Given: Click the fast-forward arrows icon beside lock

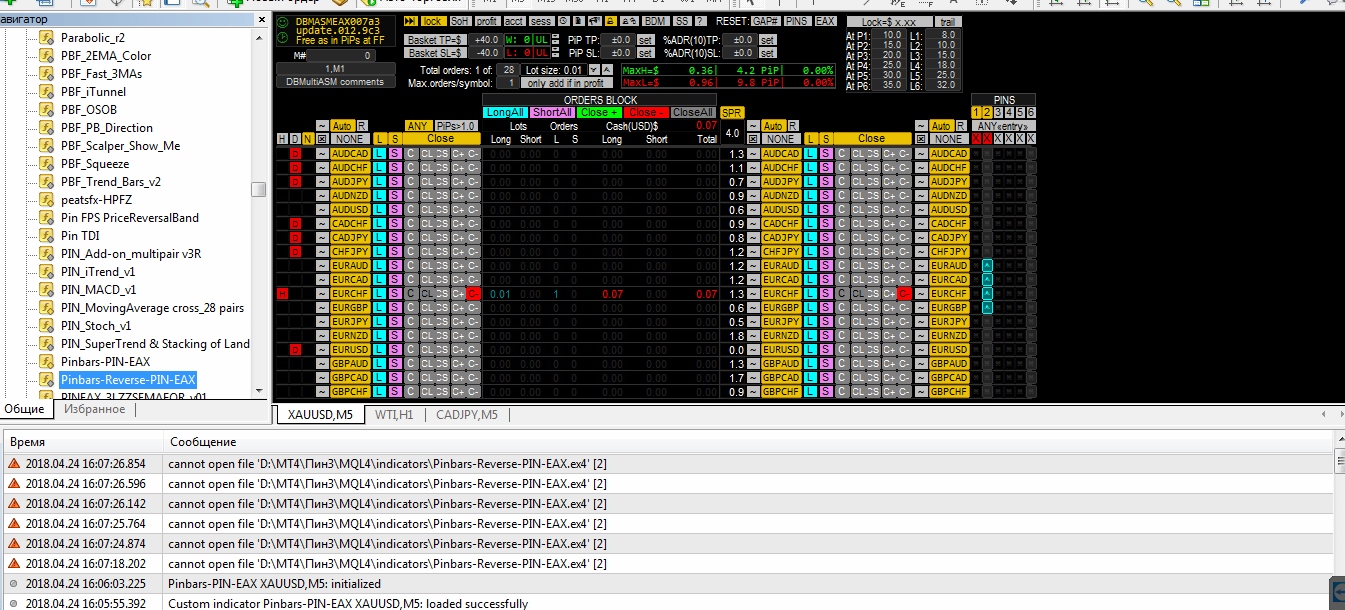Looking at the screenshot, I should click(411, 21).
